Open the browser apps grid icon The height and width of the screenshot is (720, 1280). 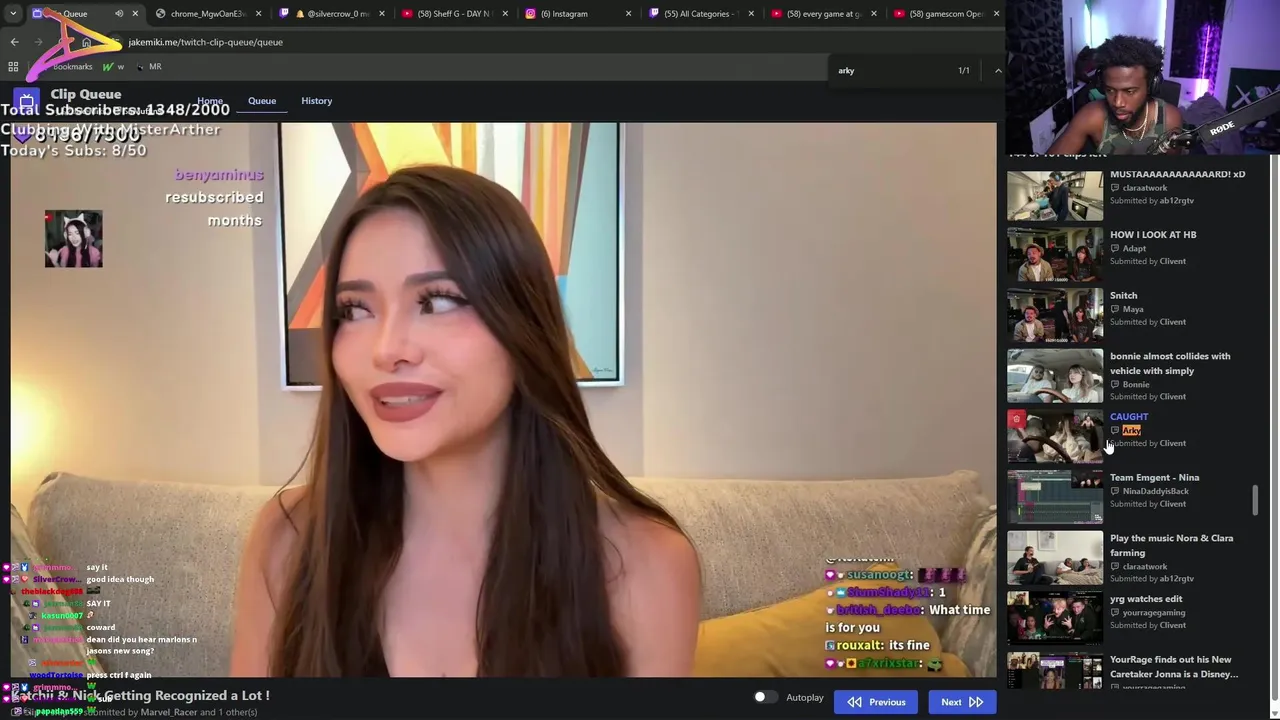point(13,66)
